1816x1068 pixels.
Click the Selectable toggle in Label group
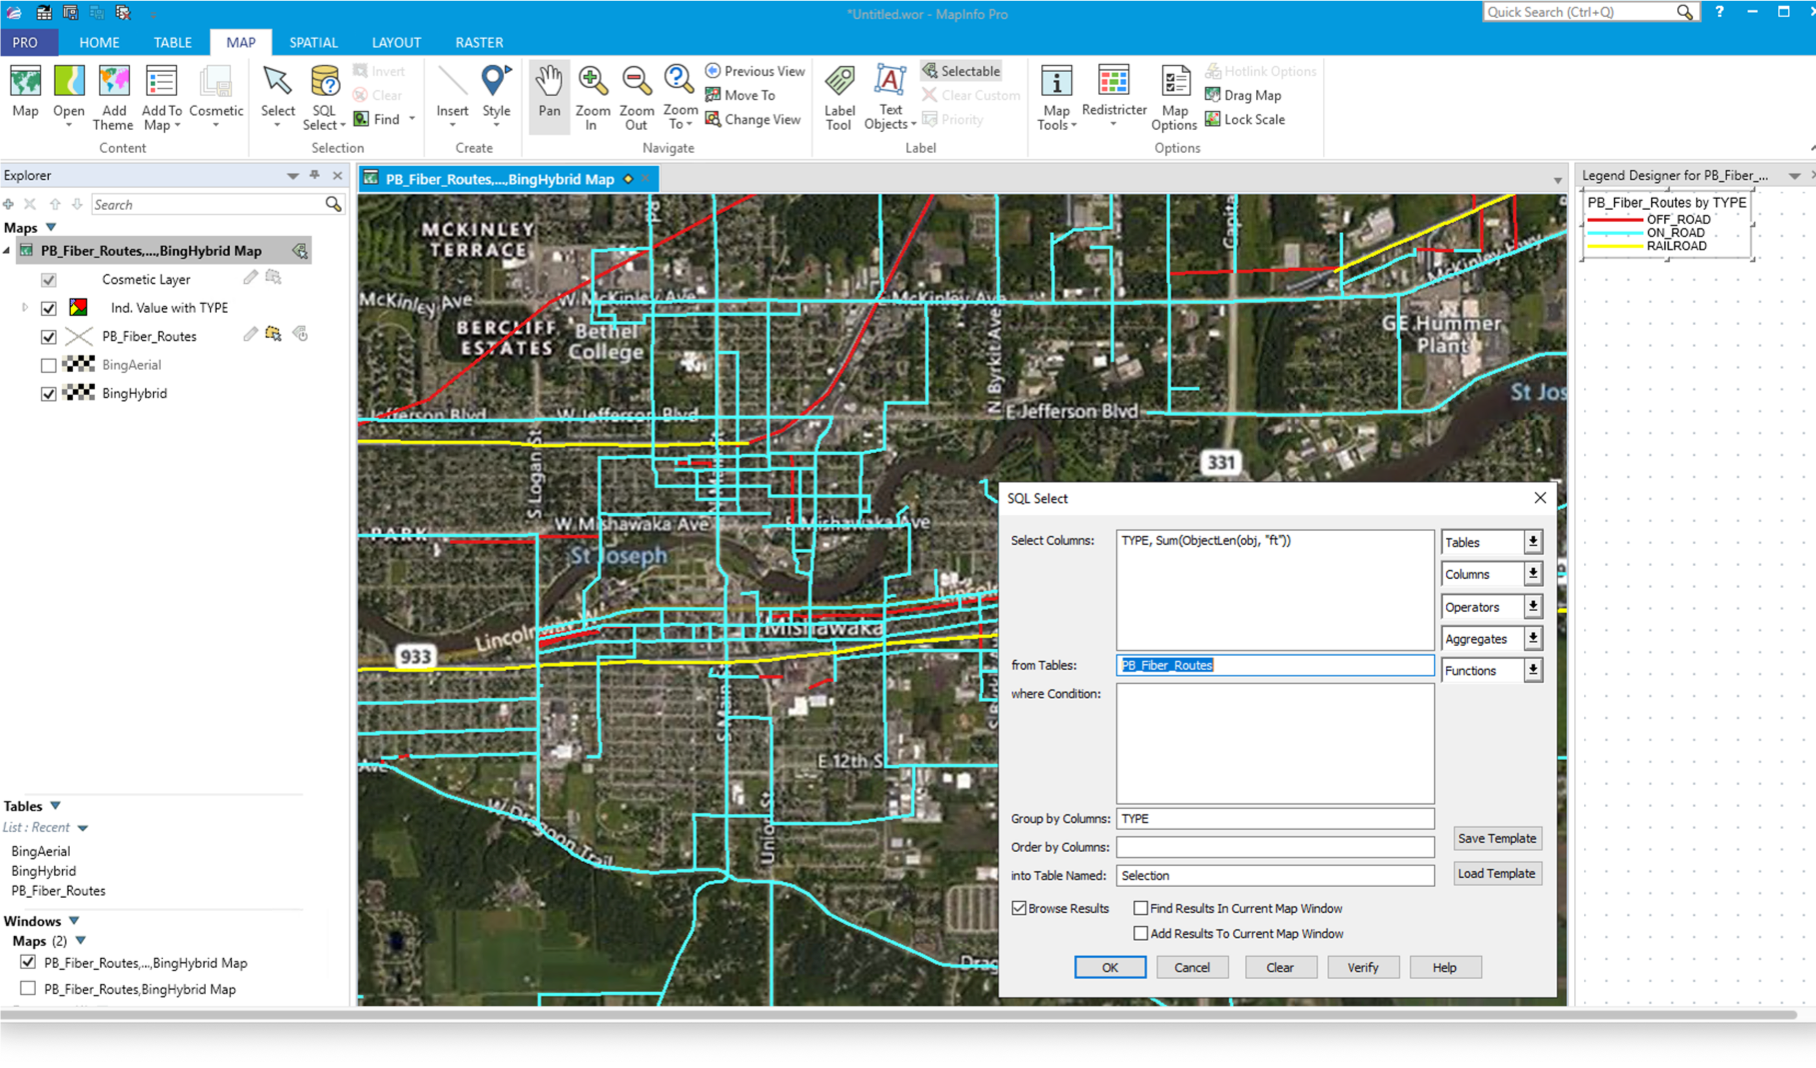click(961, 71)
